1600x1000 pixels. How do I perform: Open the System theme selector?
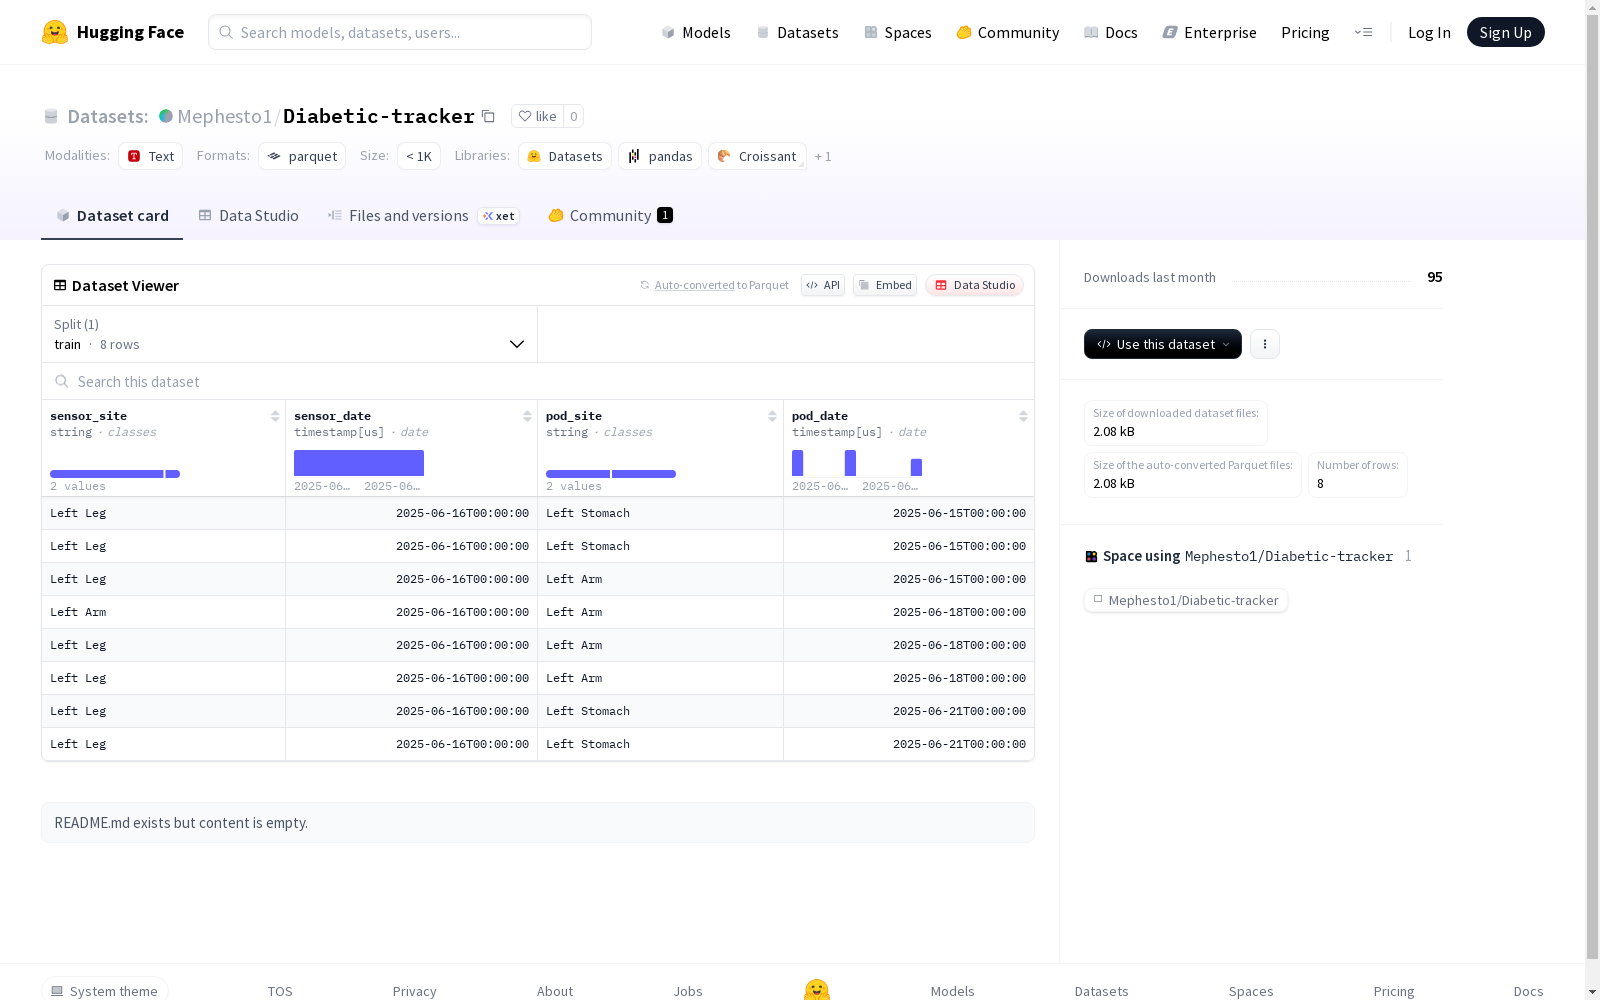tap(105, 990)
